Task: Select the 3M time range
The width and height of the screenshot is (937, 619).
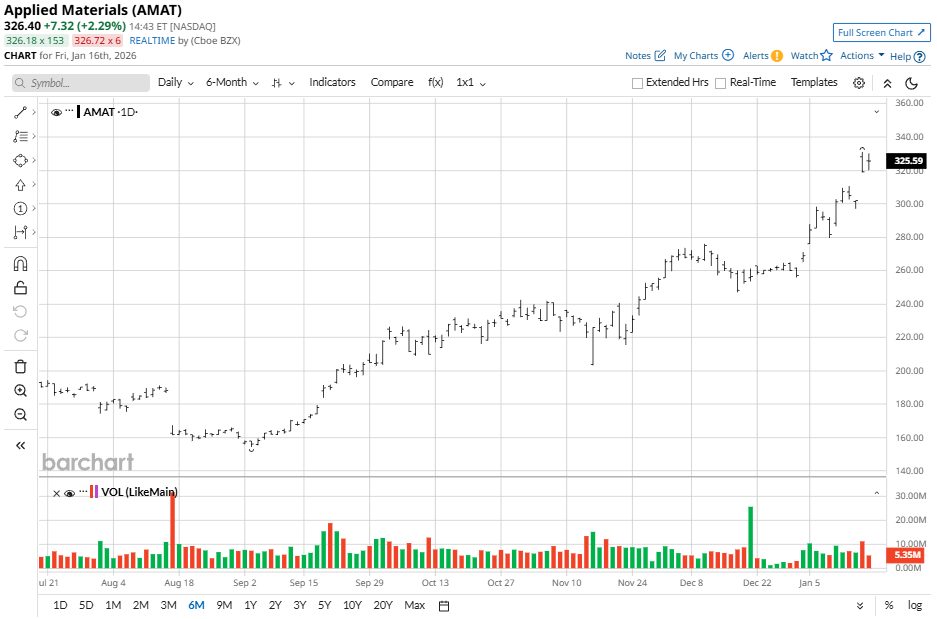Action: (169, 605)
